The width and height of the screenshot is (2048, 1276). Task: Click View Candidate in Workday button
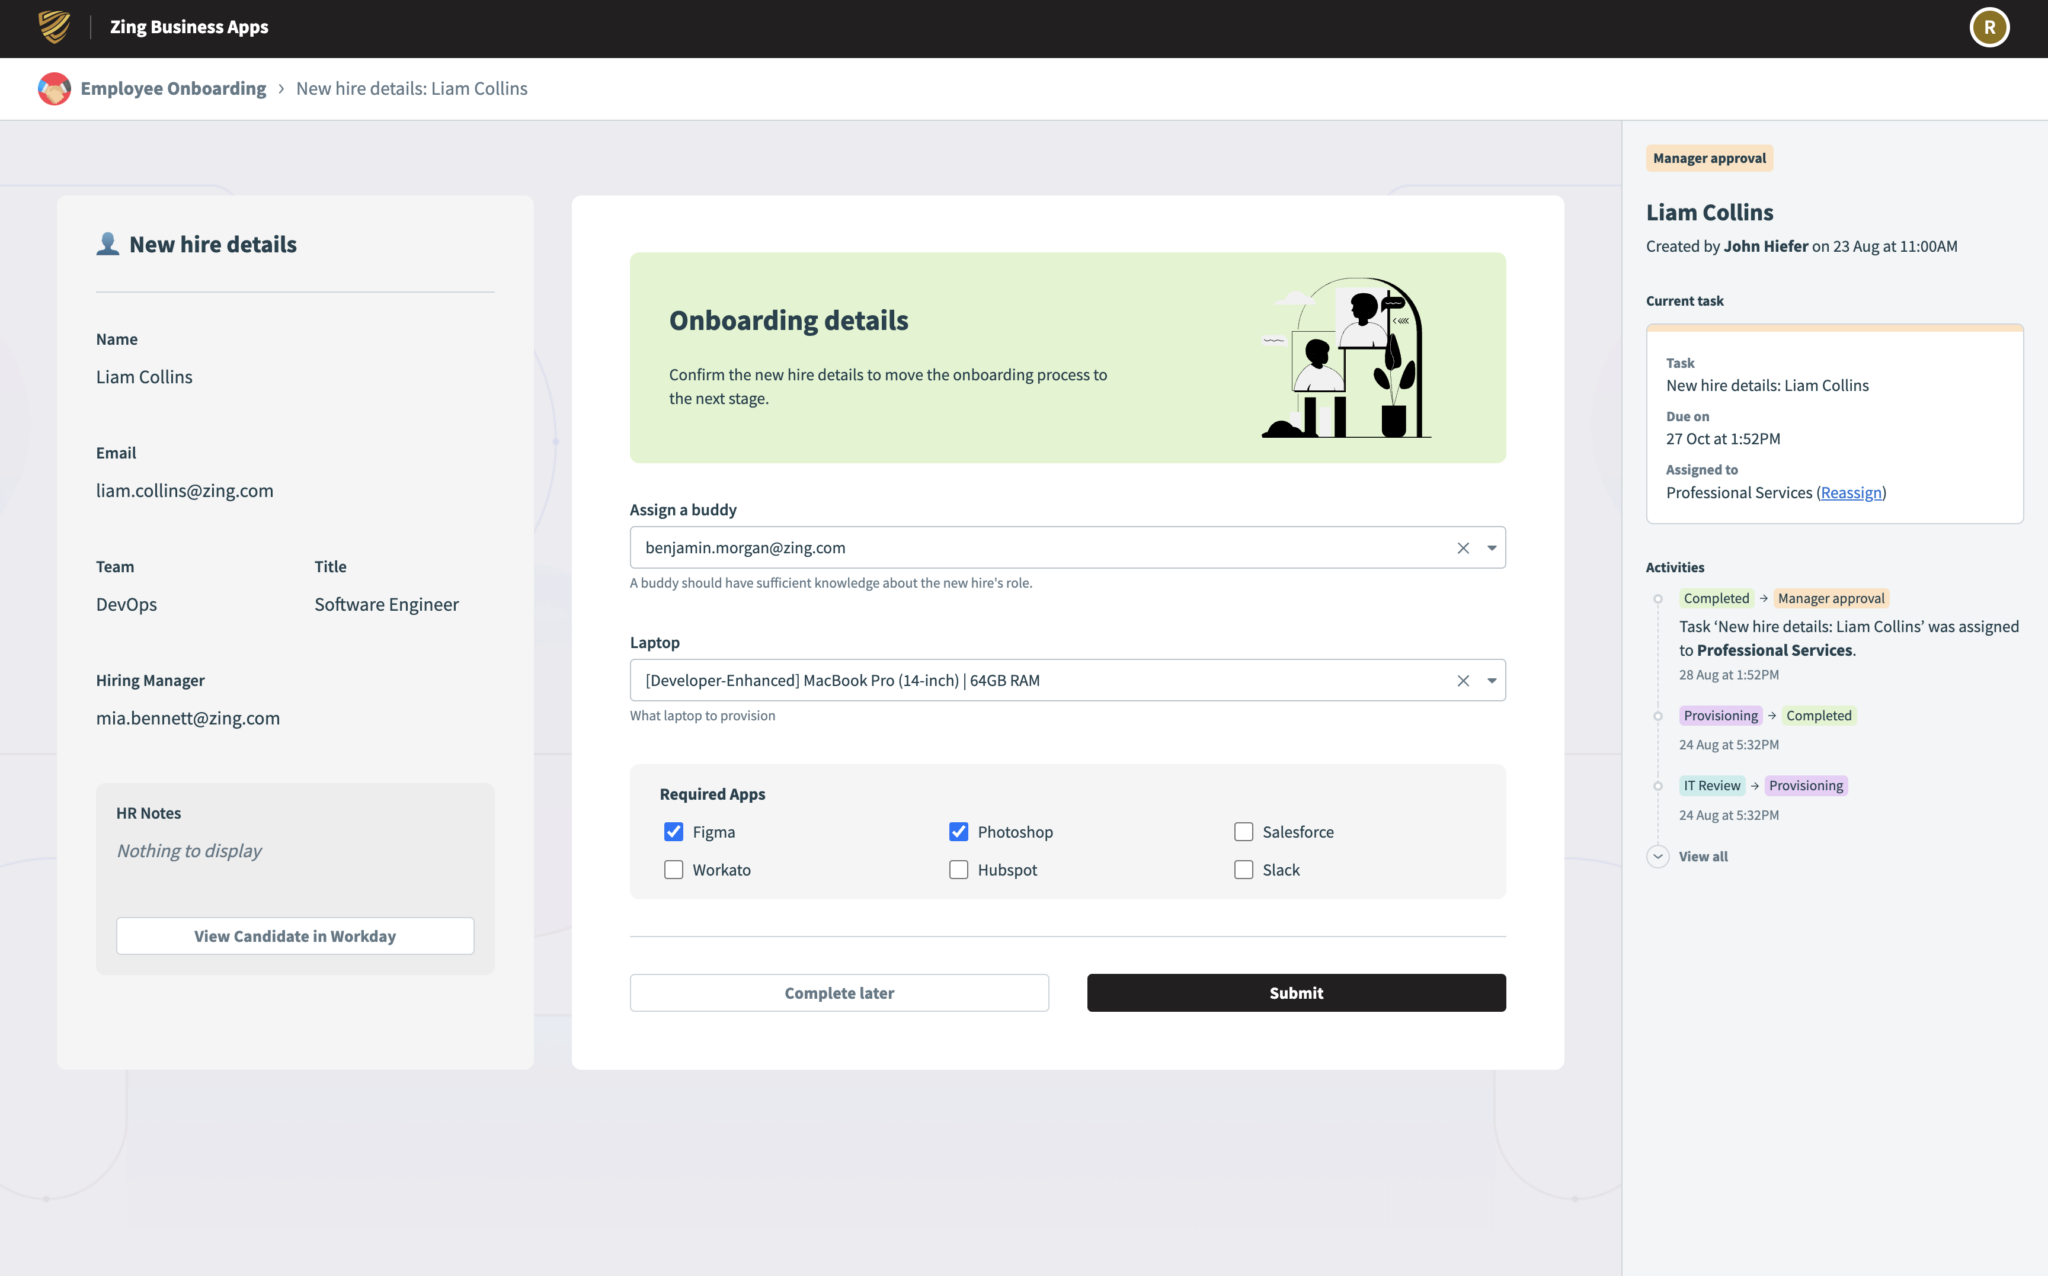[295, 936]
